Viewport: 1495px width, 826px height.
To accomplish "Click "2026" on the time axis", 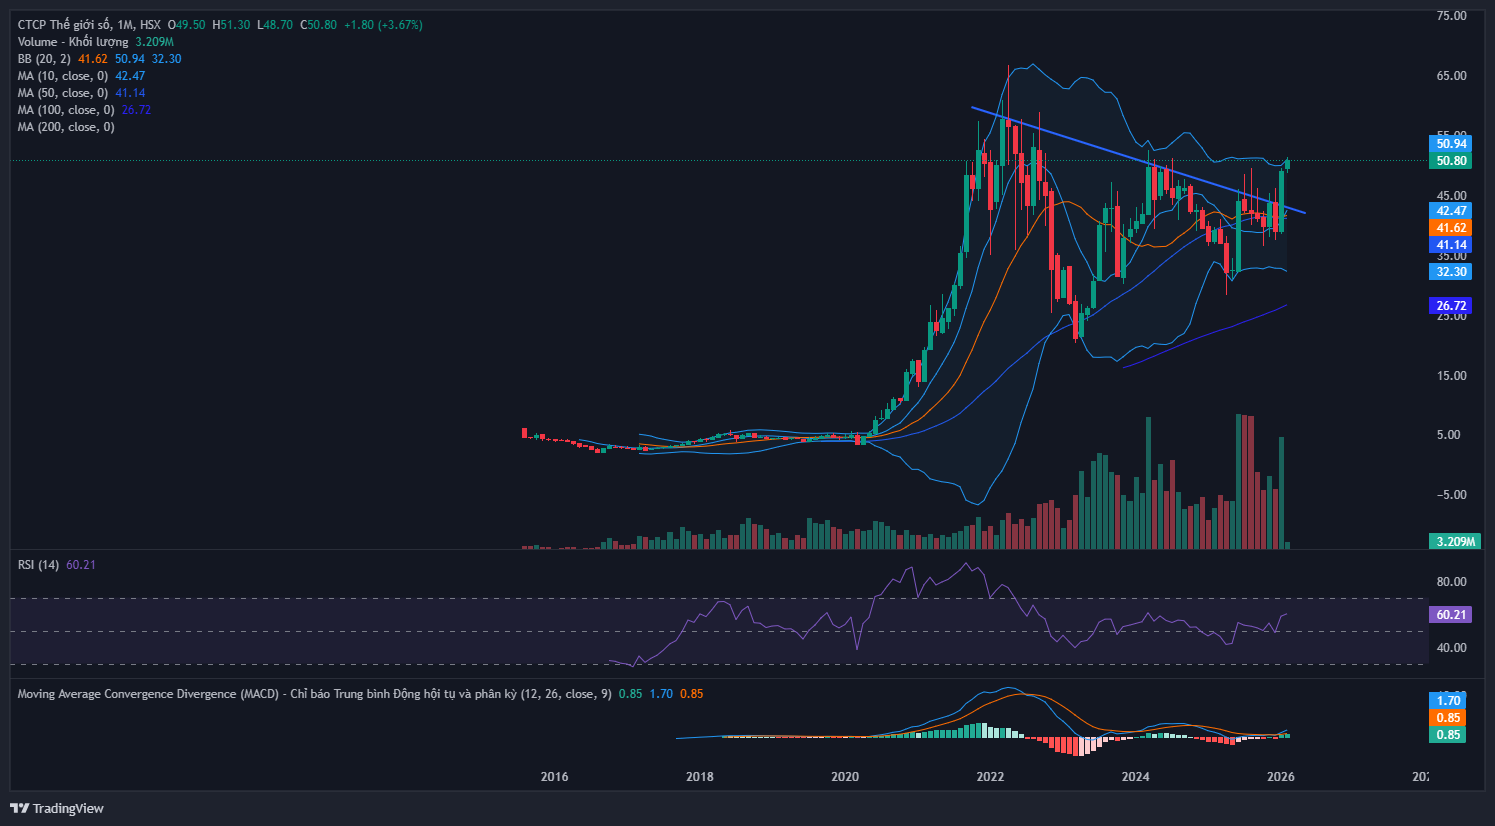I will coord(1281,777).
